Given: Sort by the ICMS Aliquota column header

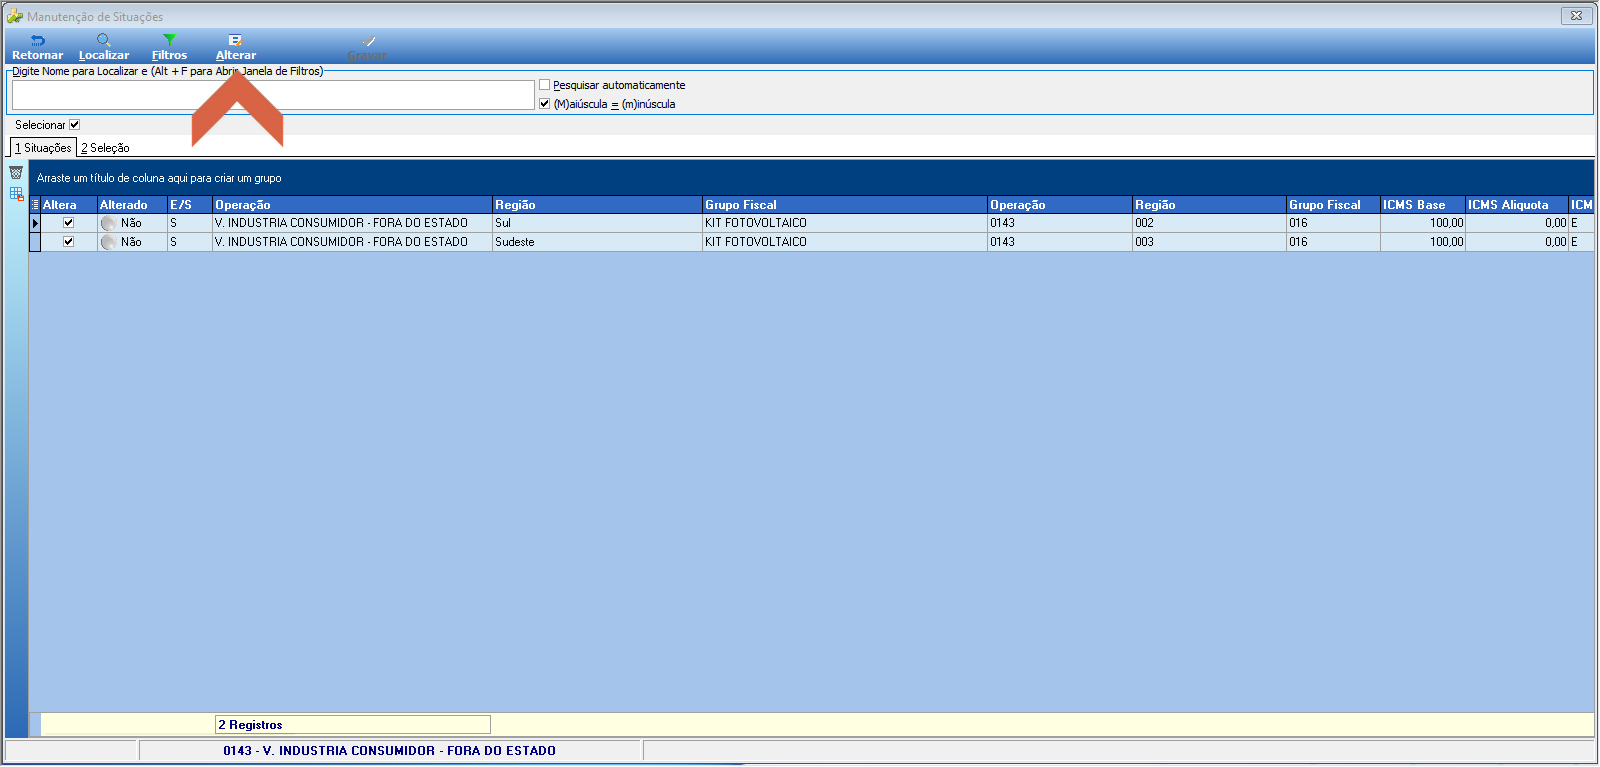Looking at the screenshot, I should (x=1517, y=205).
